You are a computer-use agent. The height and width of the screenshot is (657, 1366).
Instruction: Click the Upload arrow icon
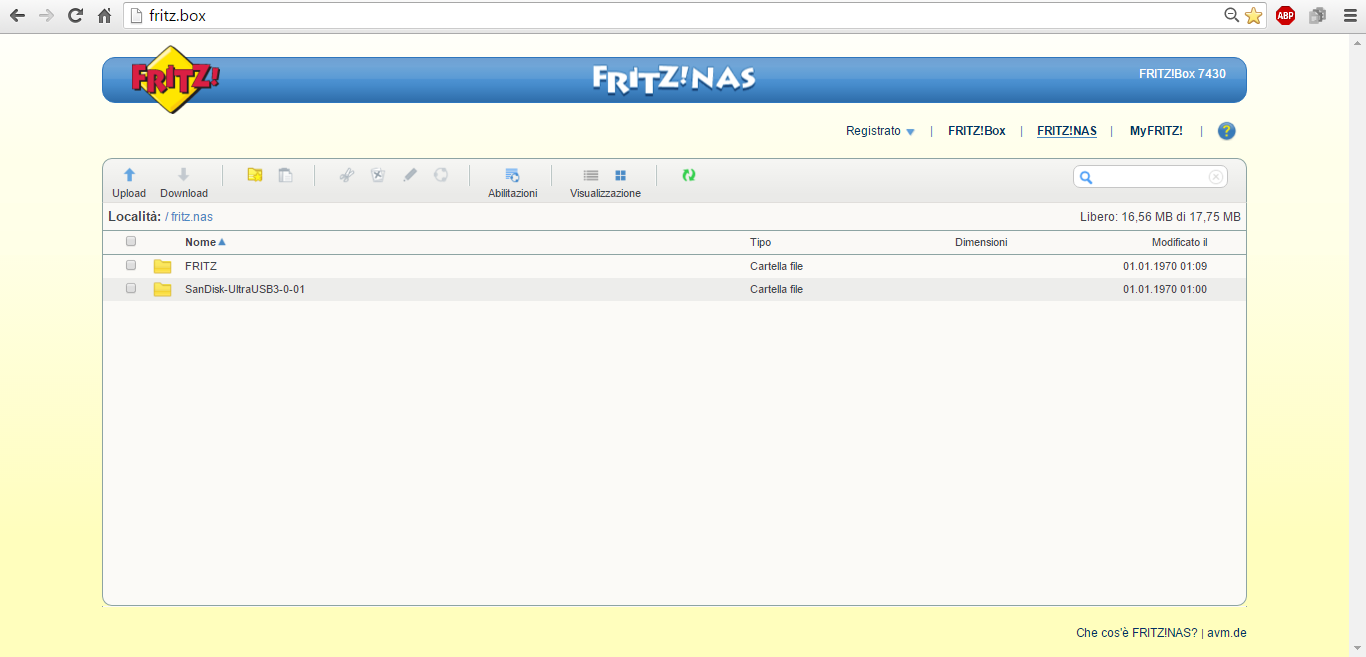pos(129,175)
